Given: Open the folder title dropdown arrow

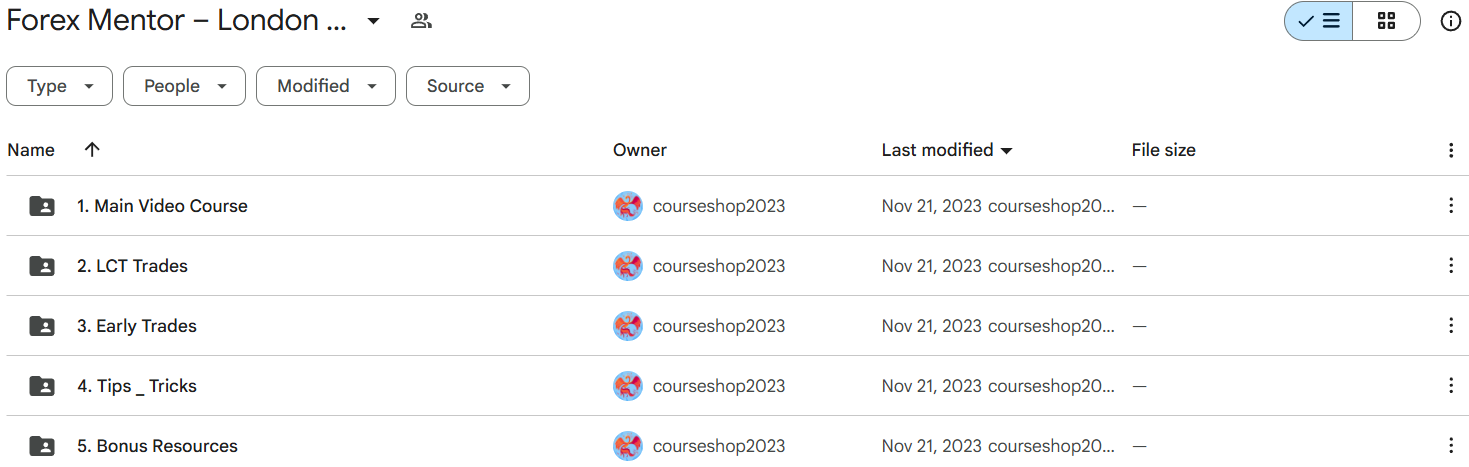Looking at the screenshot, I should pyautogui.click(x=373, y=21).
